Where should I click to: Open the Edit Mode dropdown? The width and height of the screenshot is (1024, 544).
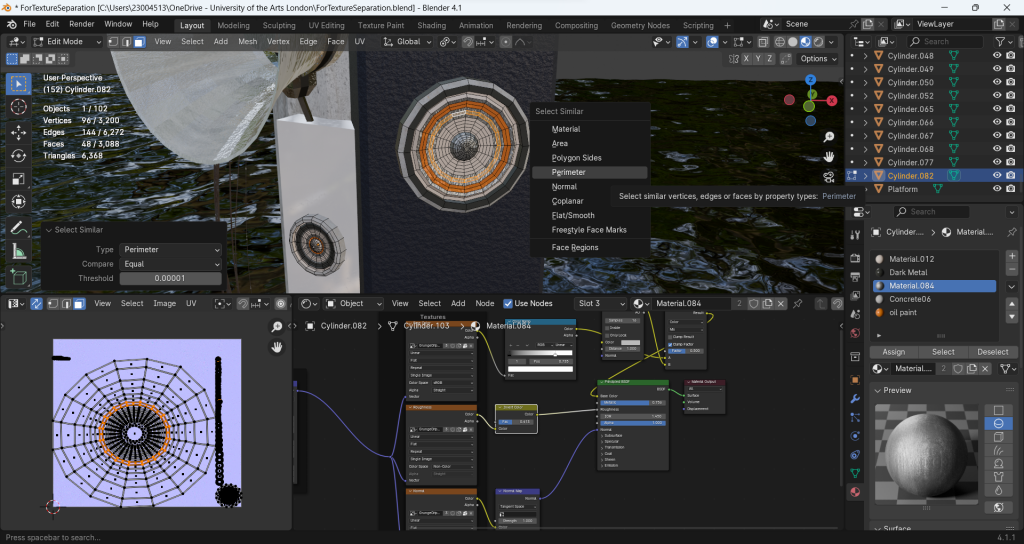pyautogui.click(x=65, y=42)
